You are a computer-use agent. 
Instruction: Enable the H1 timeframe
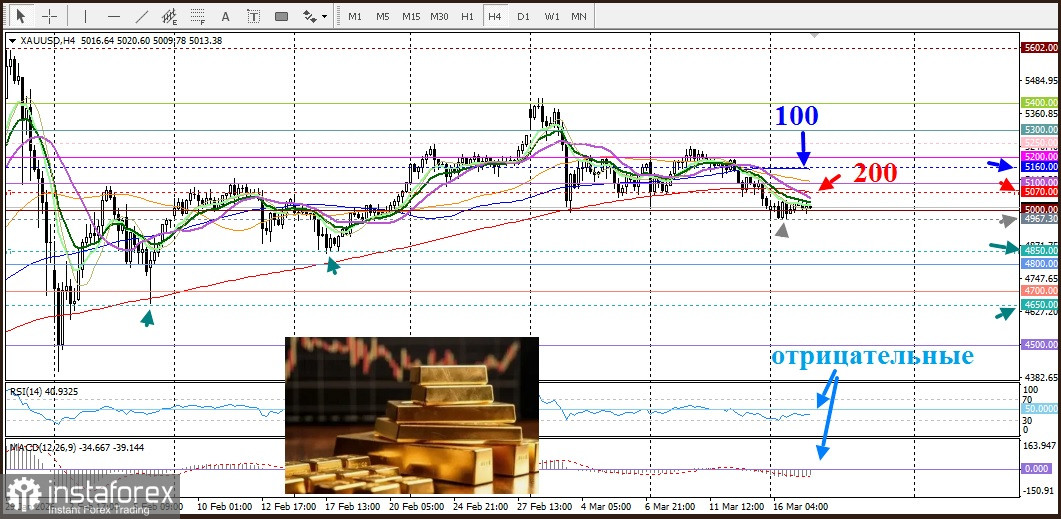click(x=467, y=16)
